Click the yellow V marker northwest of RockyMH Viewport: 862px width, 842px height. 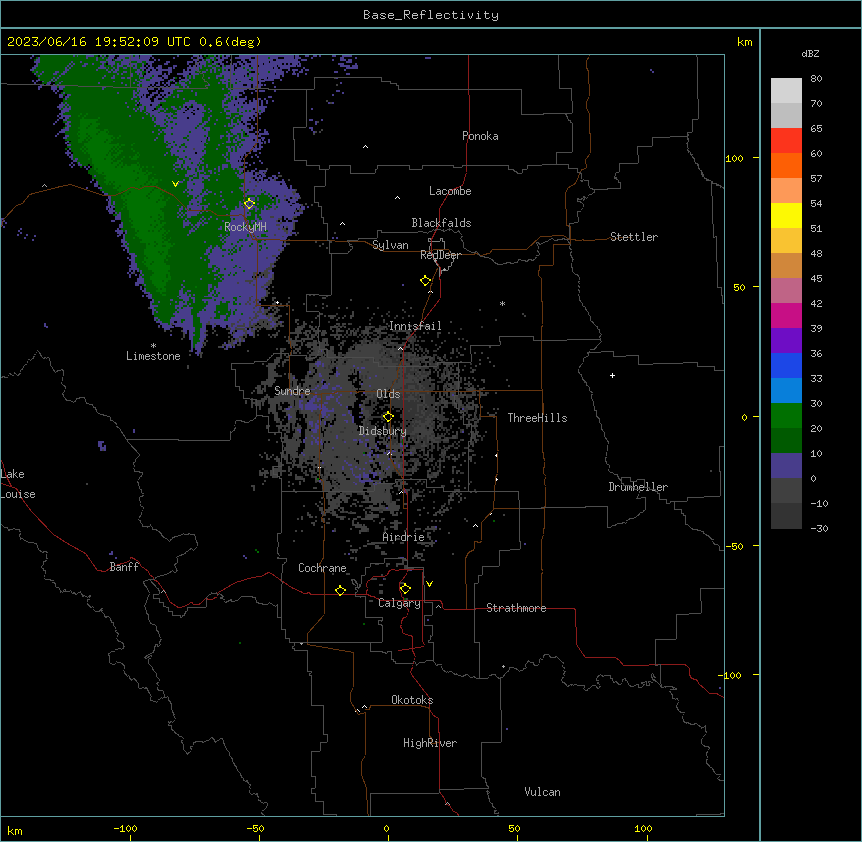click(175, 184)
